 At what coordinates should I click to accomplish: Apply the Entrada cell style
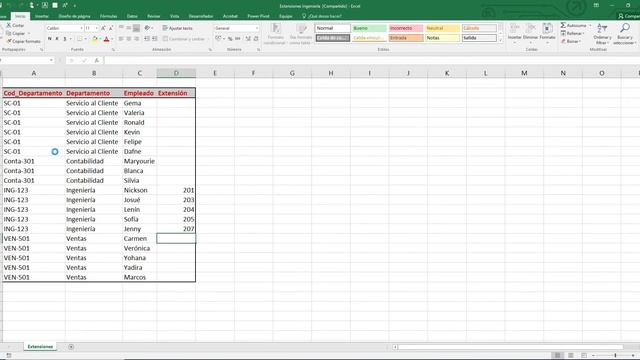click(x=406, y=38)
